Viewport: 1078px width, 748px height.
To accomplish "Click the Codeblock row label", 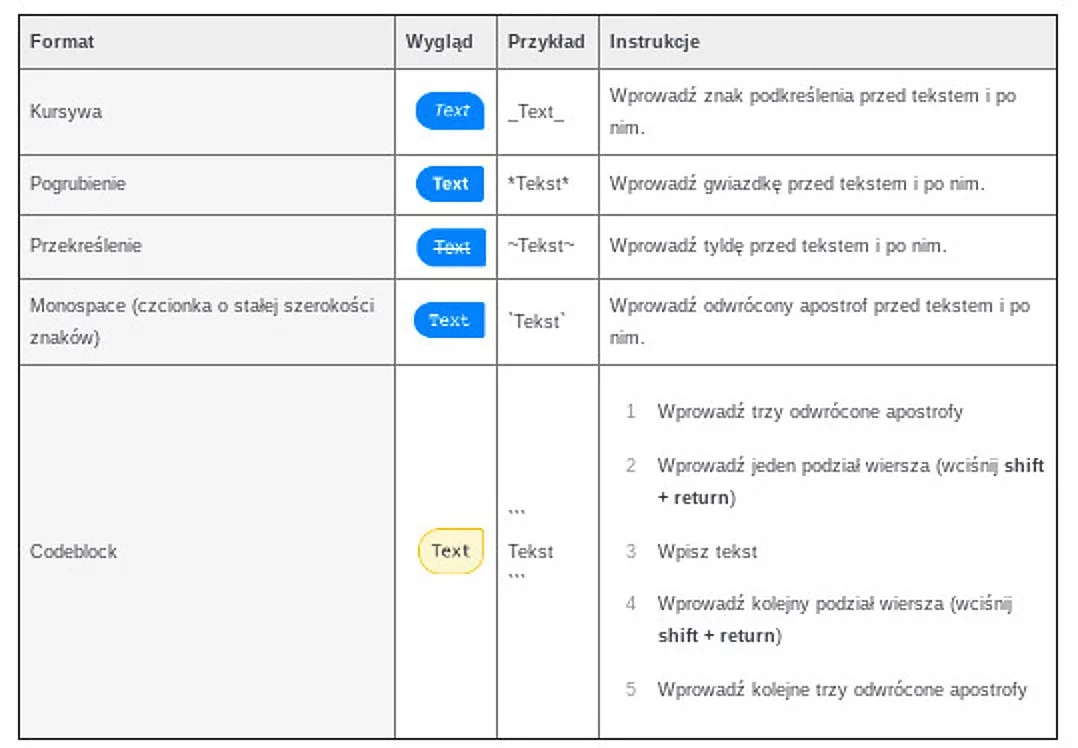I will [74, 551].
